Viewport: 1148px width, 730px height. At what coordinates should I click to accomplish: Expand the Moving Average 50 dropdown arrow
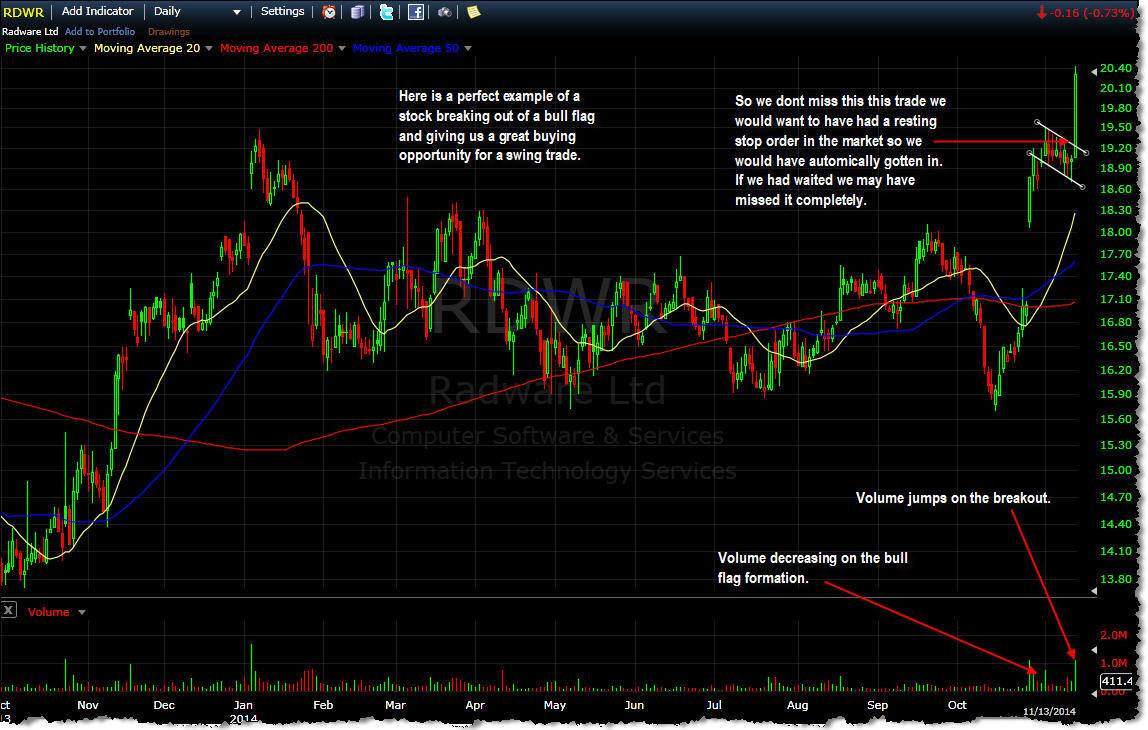468,48
